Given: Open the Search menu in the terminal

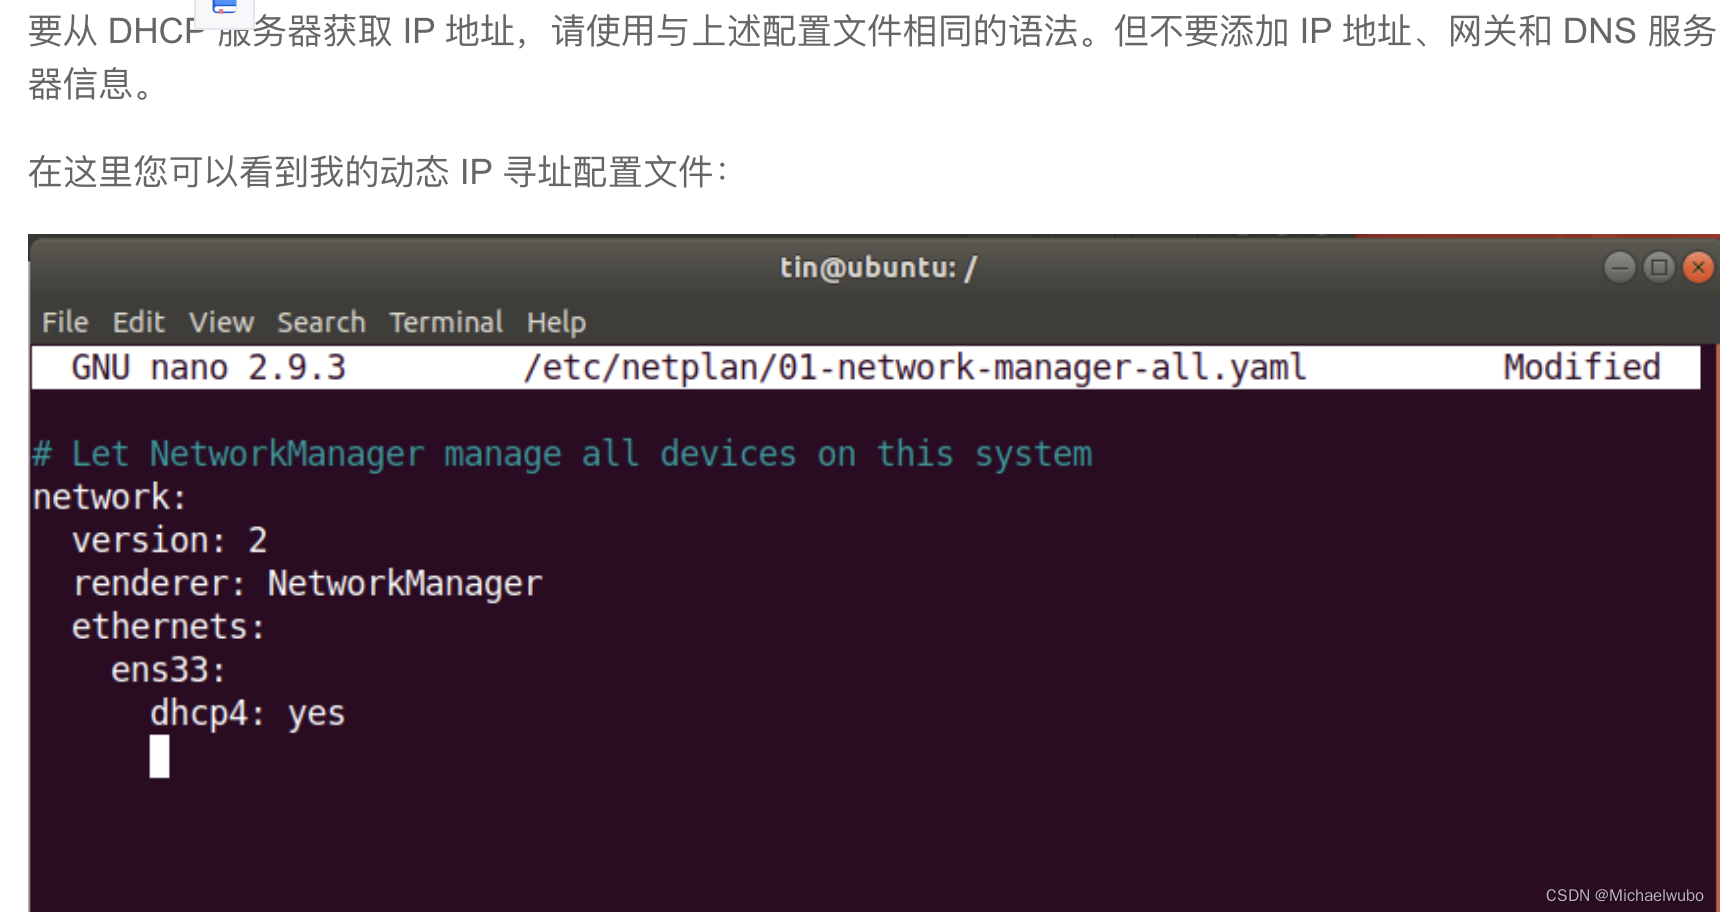Looking at the screenshot, I should pyautogui.click(x=321, y=322).
